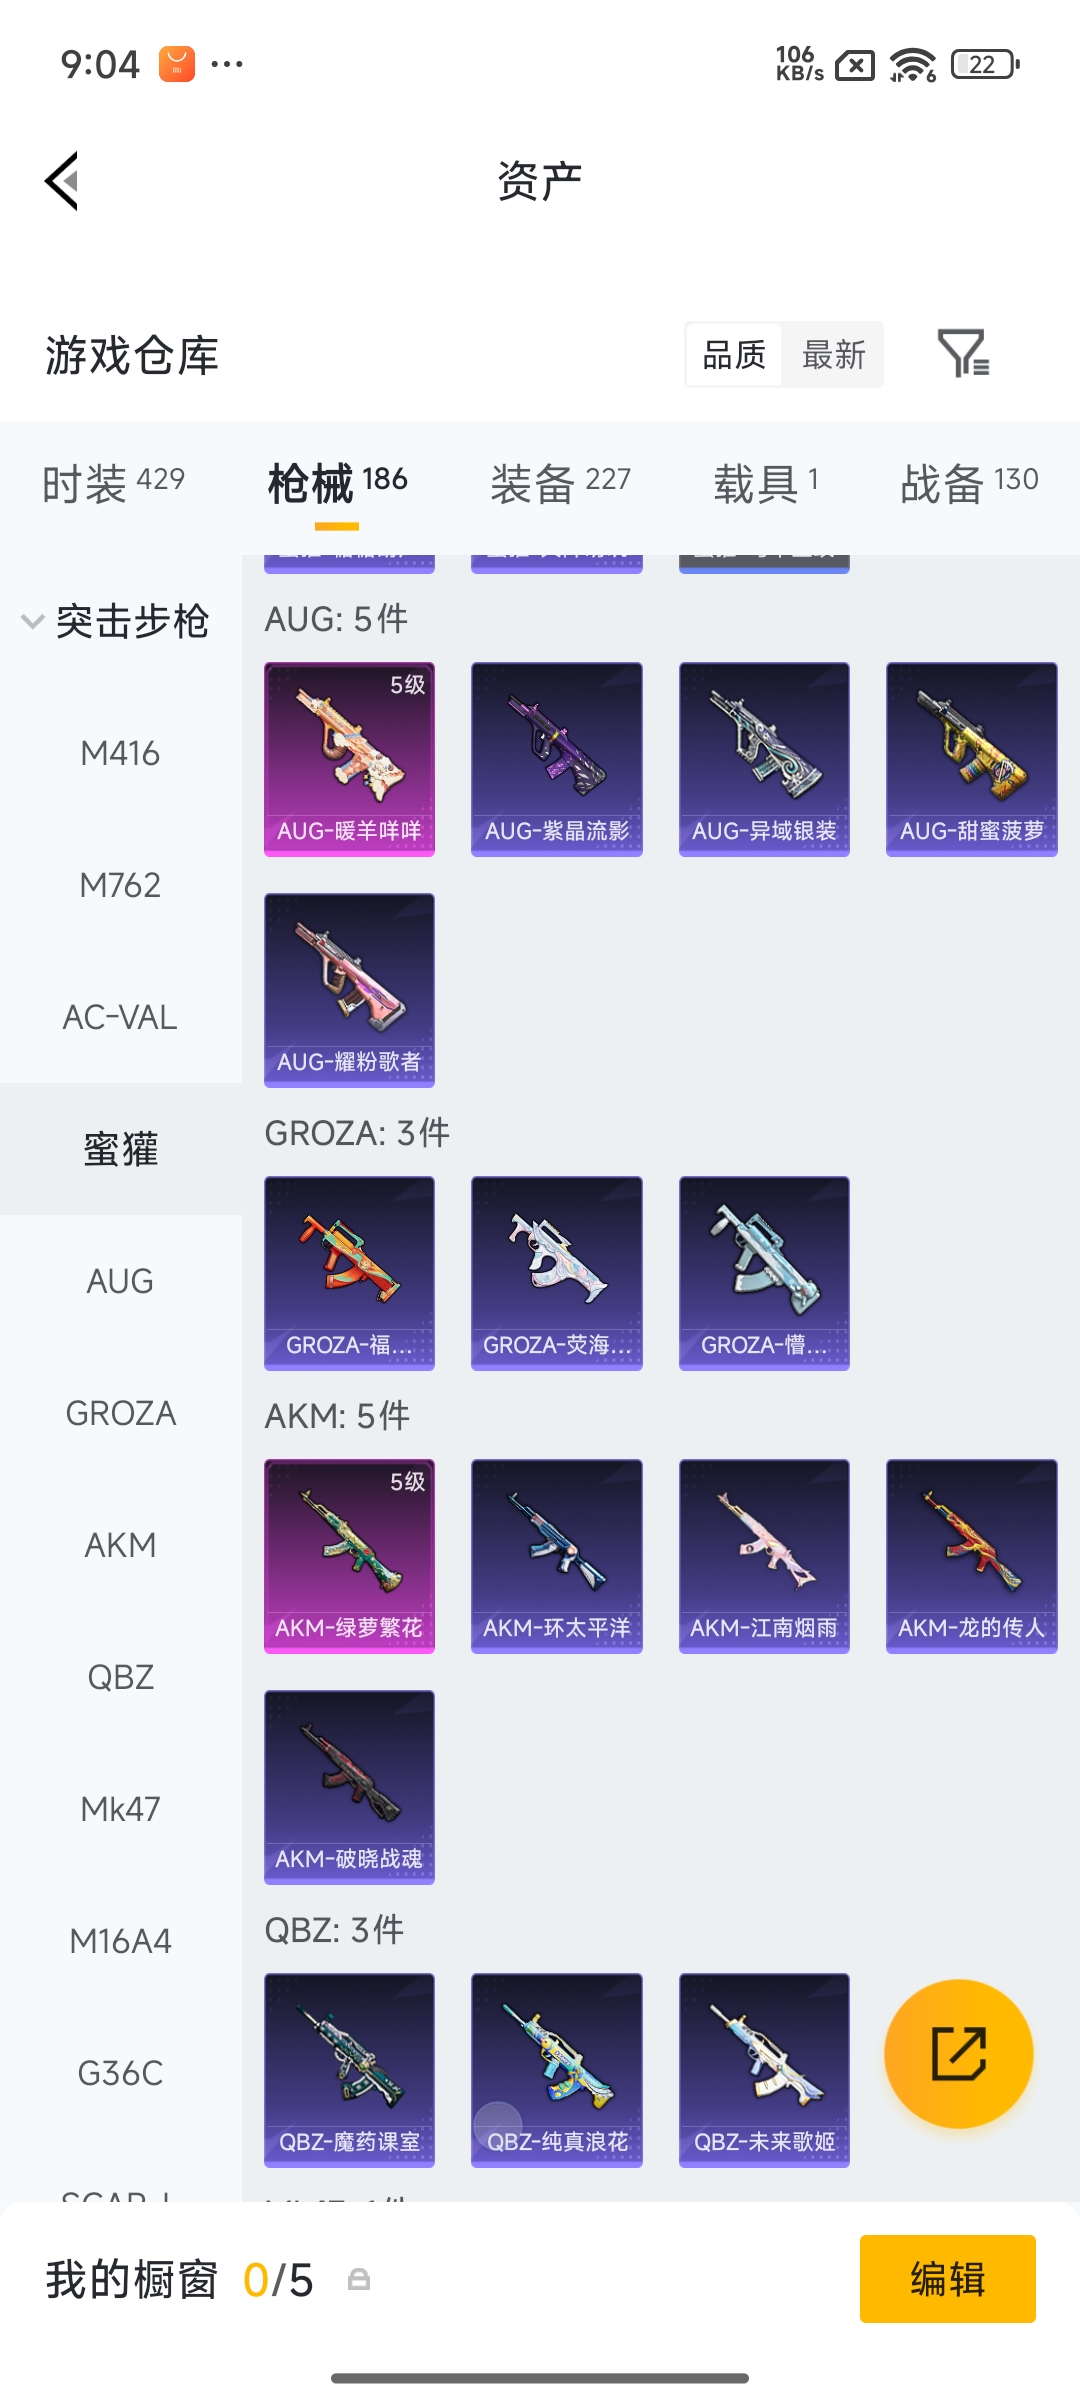Select the QBZ-未来歌姬 weapon skin

pyautogui.click(x=764, y=2070)
